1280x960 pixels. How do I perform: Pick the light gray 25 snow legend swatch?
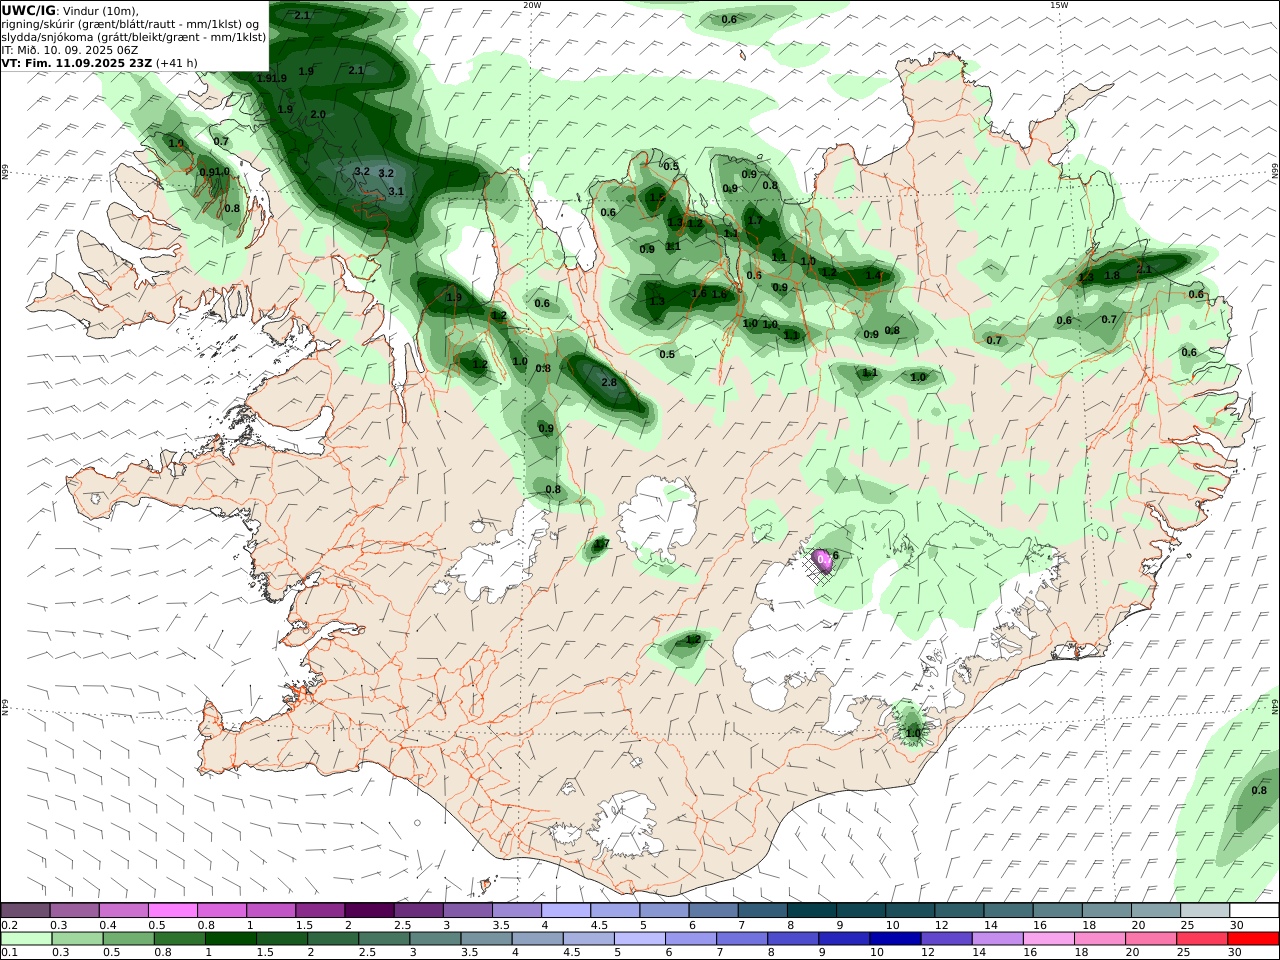pyautogui.click(x=1205, y=910)
